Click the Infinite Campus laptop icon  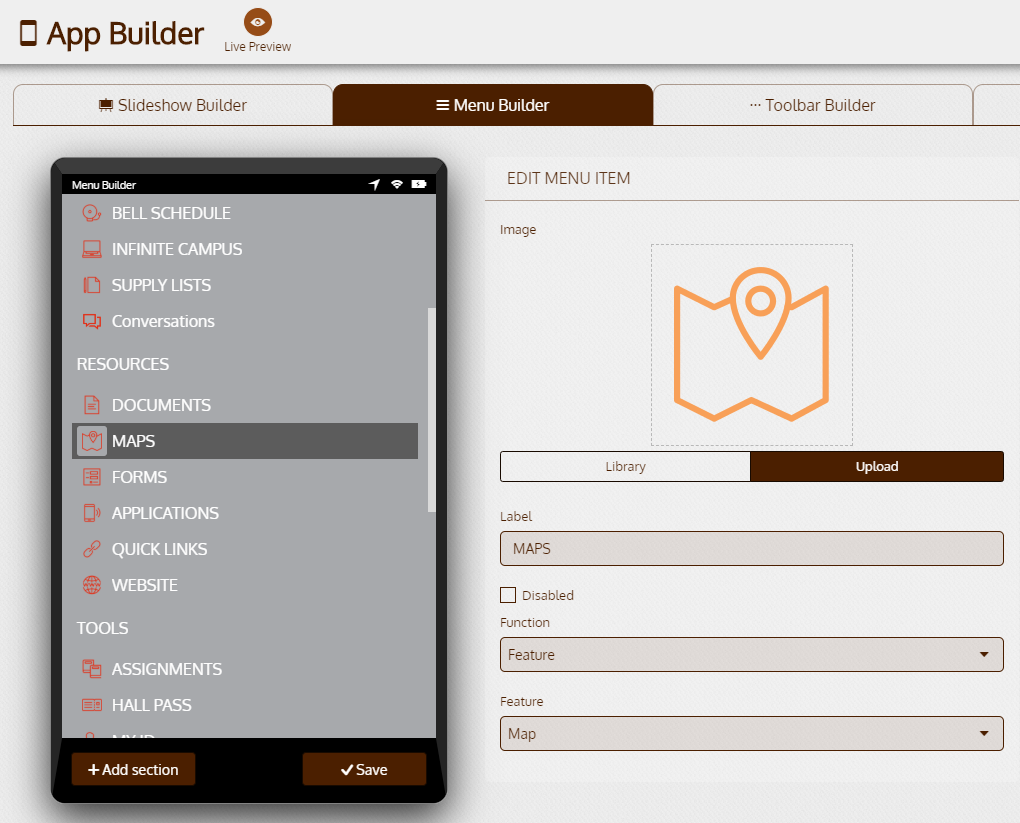click(x=92, y=249)
